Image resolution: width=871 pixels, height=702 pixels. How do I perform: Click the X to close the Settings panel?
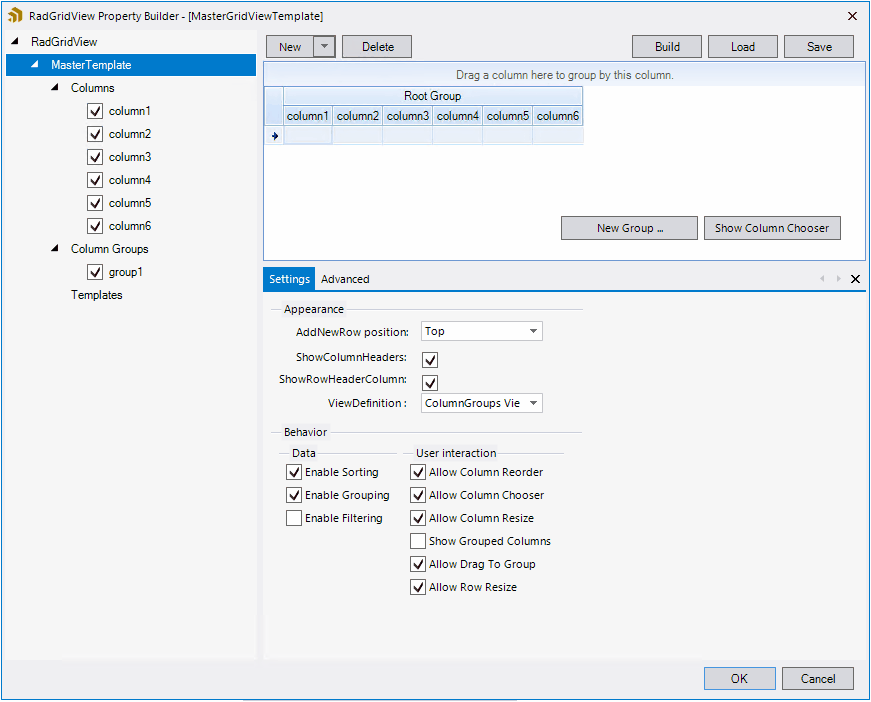pyautogui.click(x=855, y=279)
